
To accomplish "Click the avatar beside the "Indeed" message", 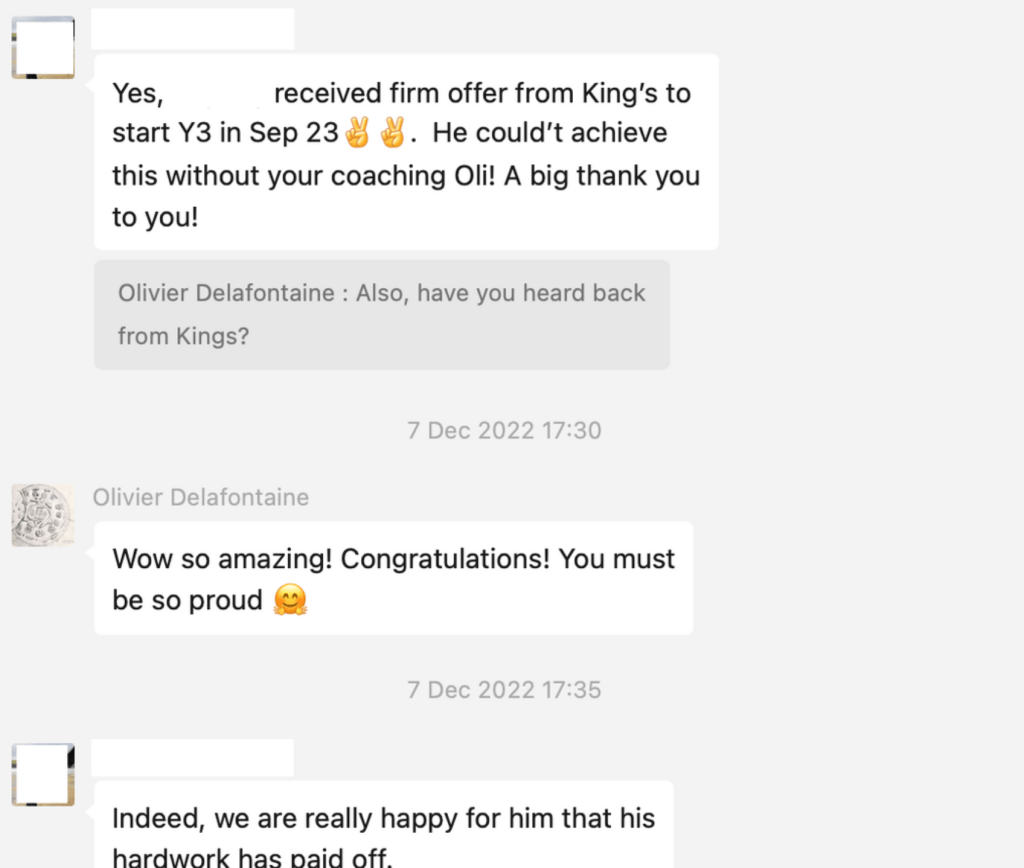I will pyautogui.click(x=43, y=774).
